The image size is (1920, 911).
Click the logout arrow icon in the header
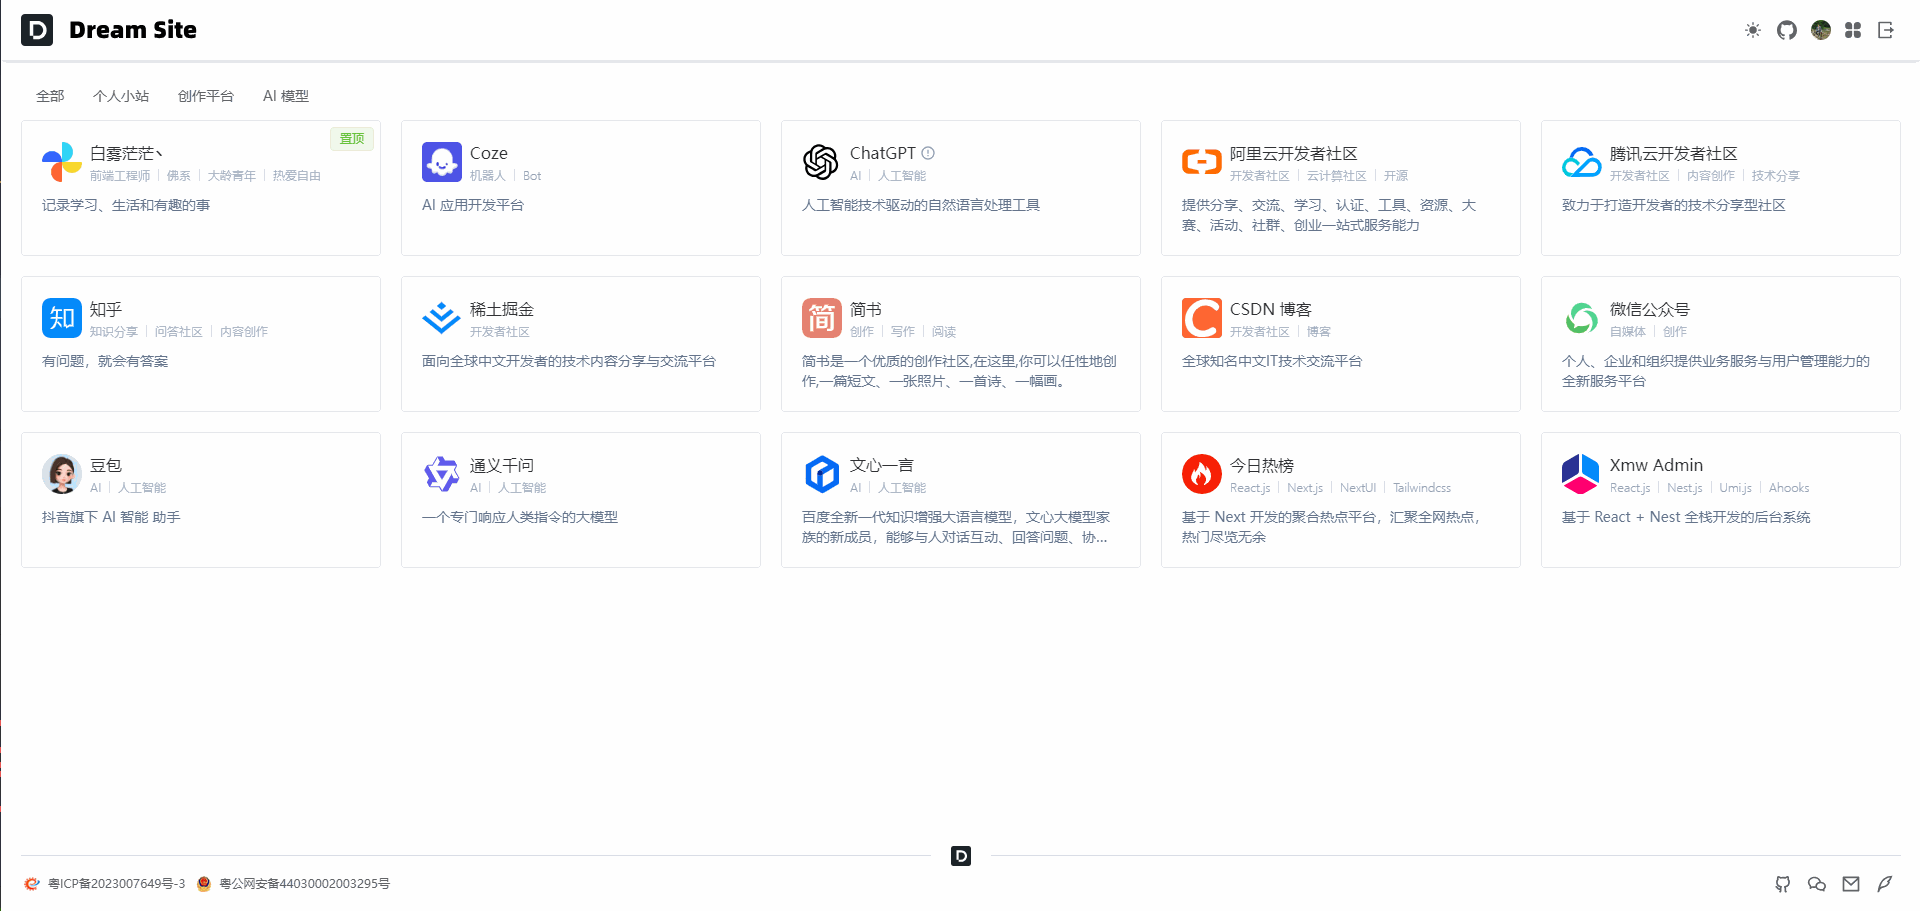point(1886,30)
